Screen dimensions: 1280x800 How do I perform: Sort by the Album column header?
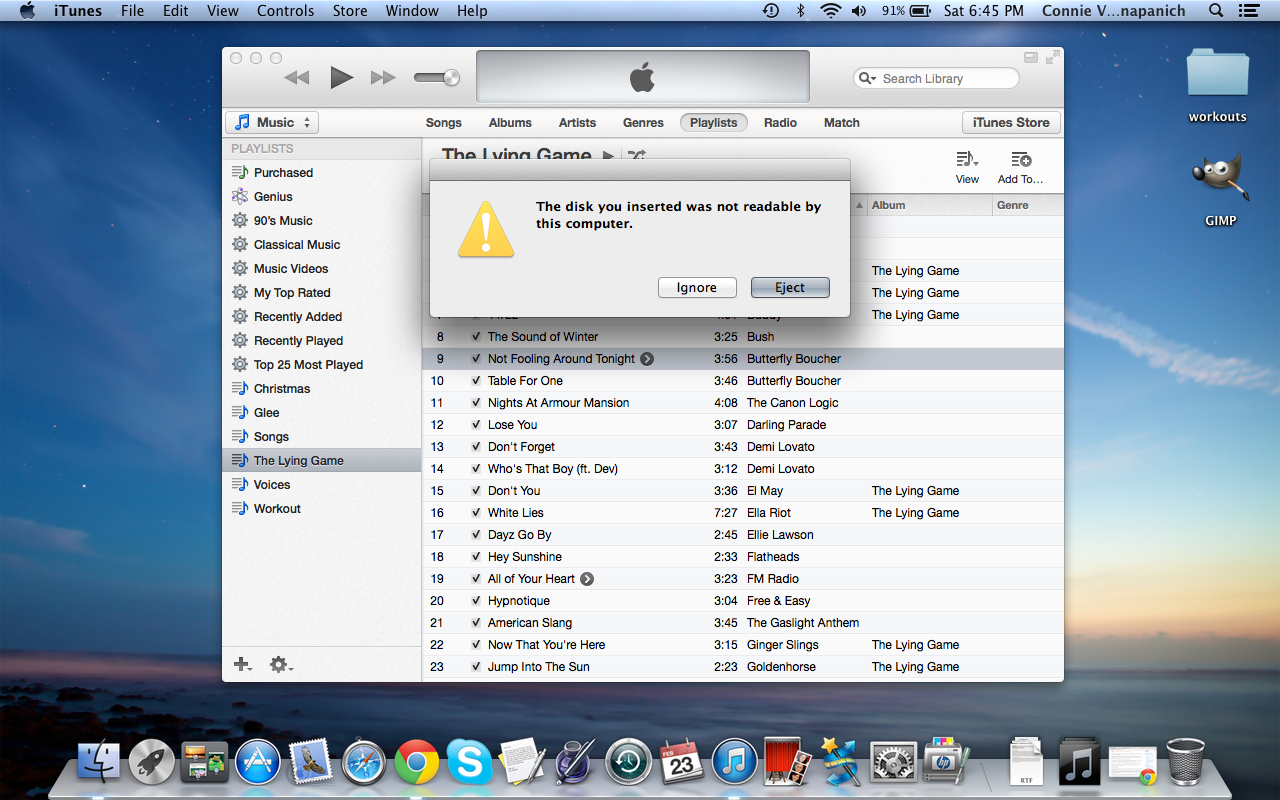tap(929, 205)
